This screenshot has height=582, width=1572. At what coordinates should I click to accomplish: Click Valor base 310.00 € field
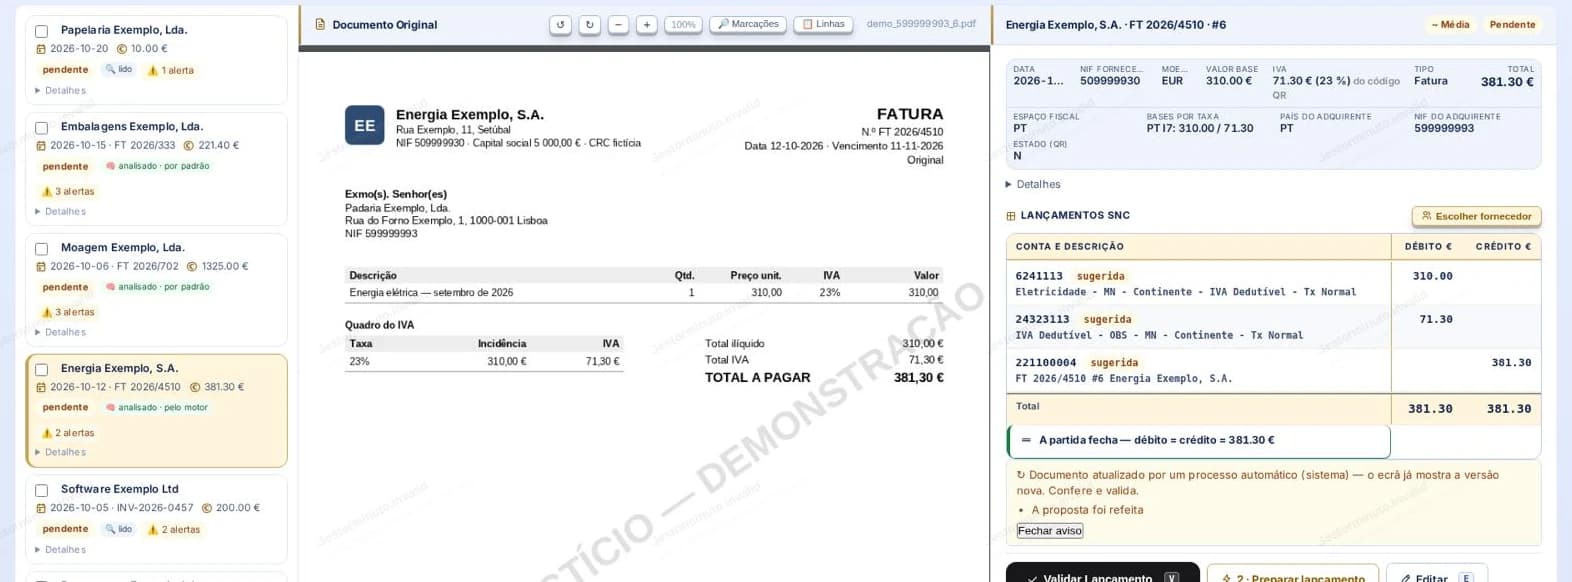1229,81
